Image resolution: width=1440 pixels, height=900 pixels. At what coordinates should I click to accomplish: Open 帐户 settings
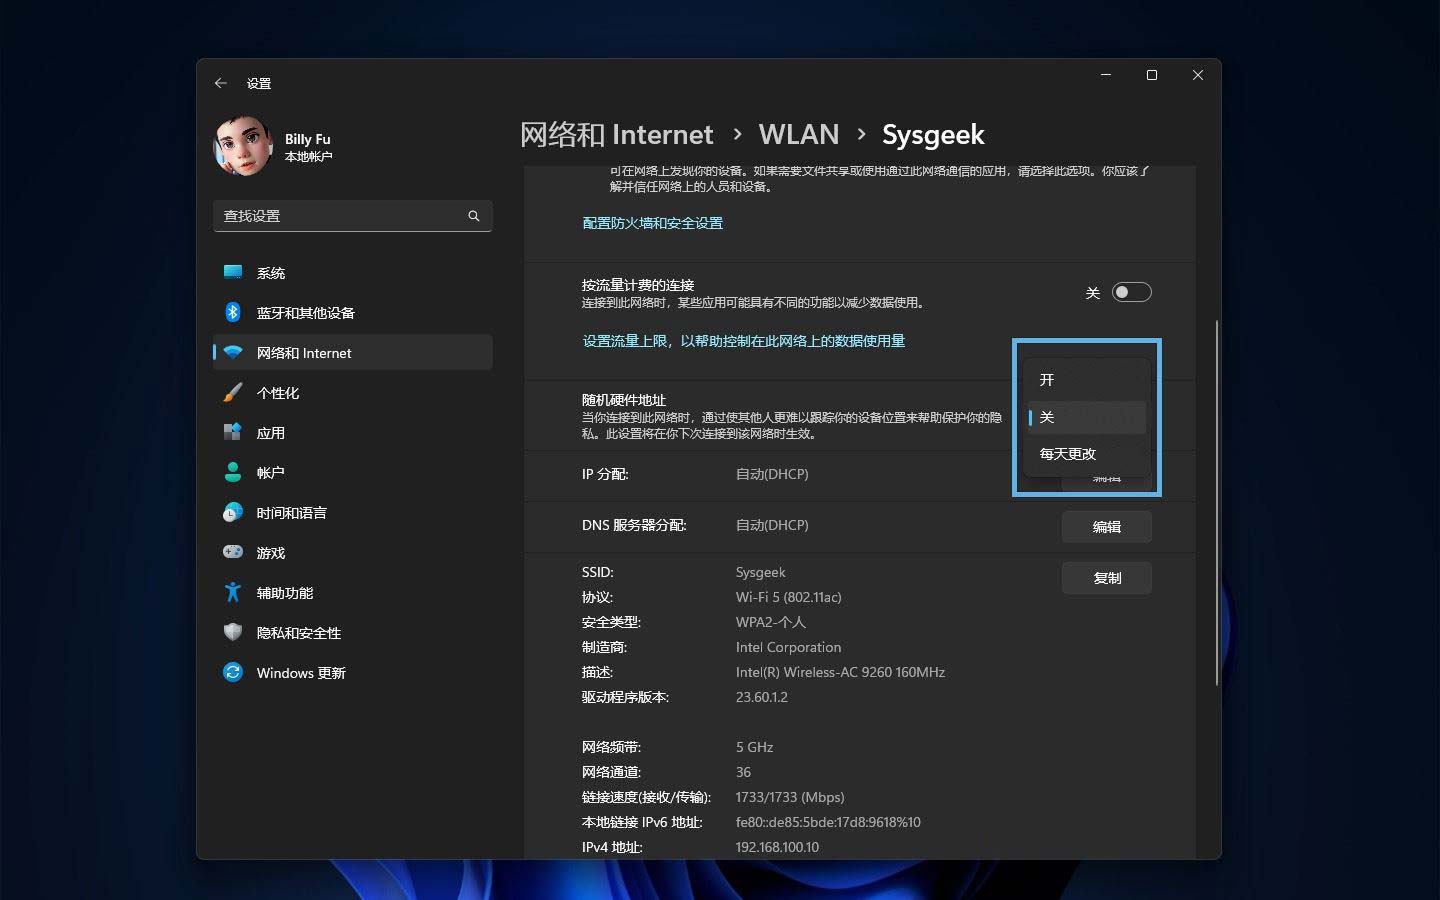[270, 472]
